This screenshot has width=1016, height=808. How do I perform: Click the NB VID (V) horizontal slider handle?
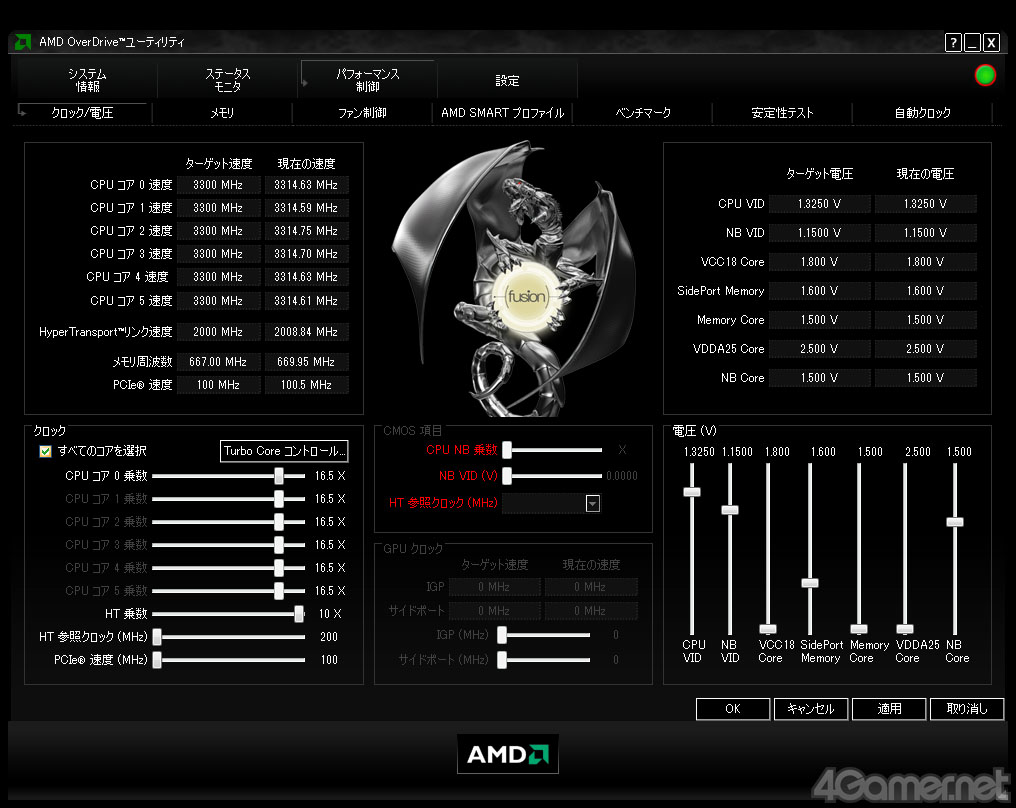(507, 476)
